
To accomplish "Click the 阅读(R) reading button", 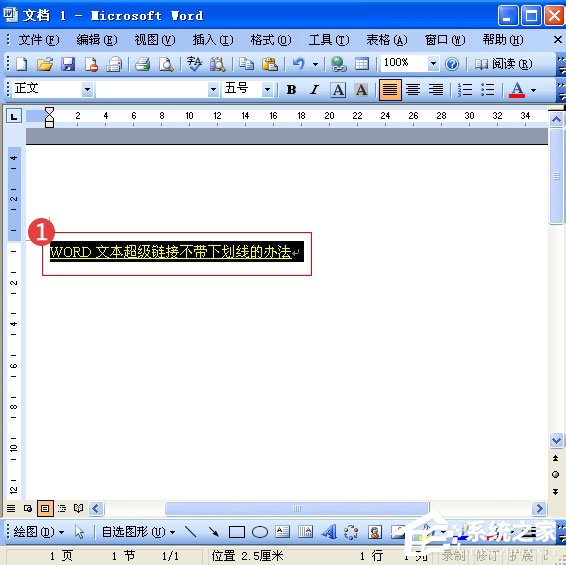I will (x=503, y=64).
